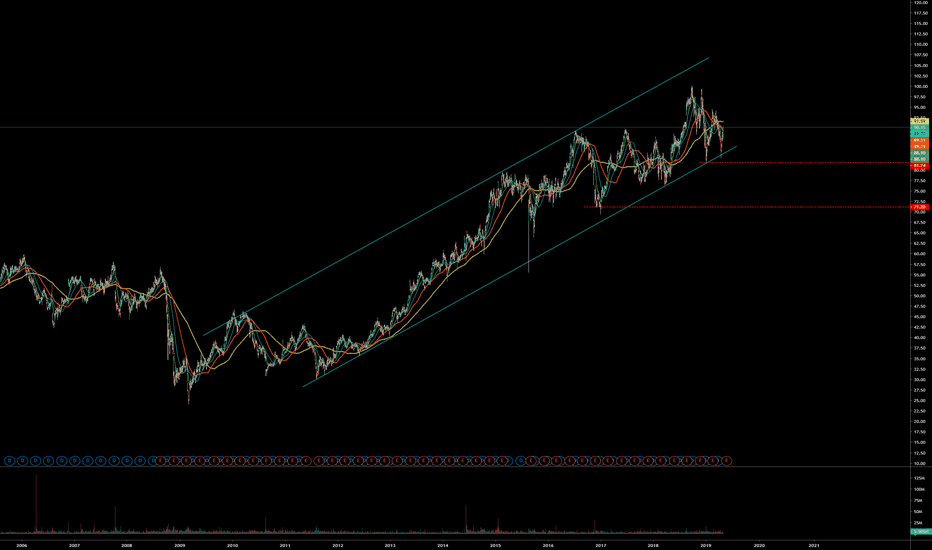The image size is (932, 550).
Task: Click the 95.00 price axis label
Action: click(921, 108)
